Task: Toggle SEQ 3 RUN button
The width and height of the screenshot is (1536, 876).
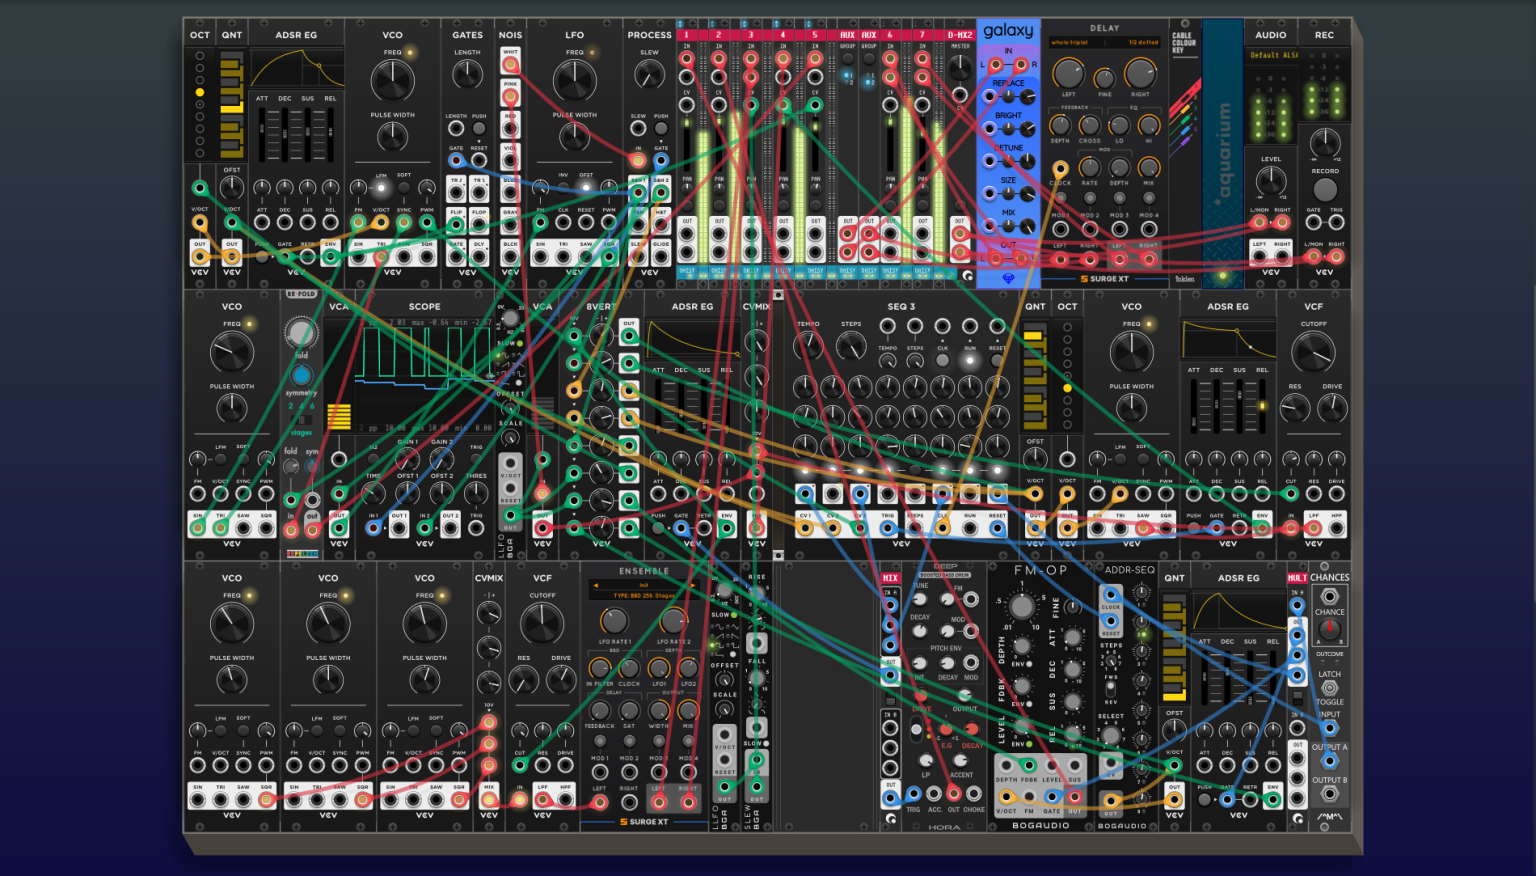Action: 969,360
